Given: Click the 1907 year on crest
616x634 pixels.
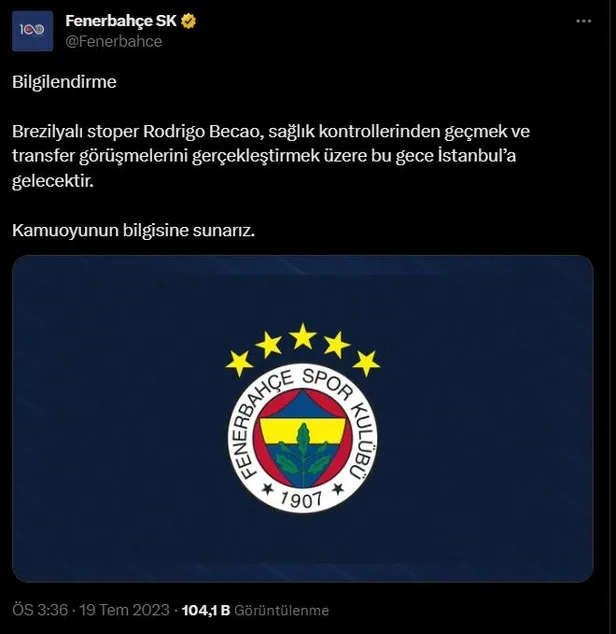Looking at the screenshot, I should coord(303,500).
